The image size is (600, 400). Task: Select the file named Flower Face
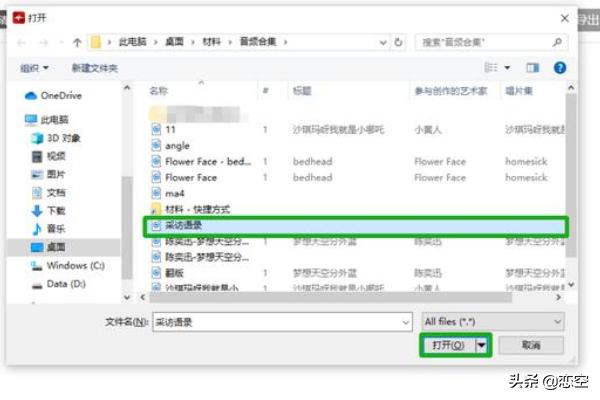(191, 178)
